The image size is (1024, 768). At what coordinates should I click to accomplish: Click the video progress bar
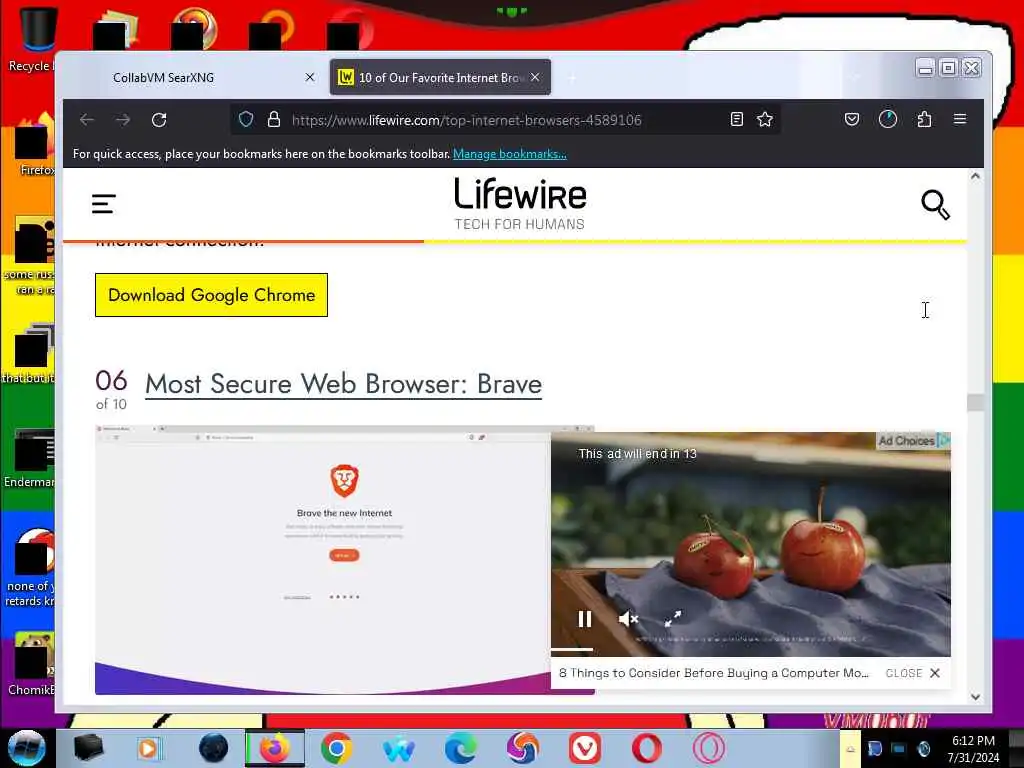click(750, 650)
